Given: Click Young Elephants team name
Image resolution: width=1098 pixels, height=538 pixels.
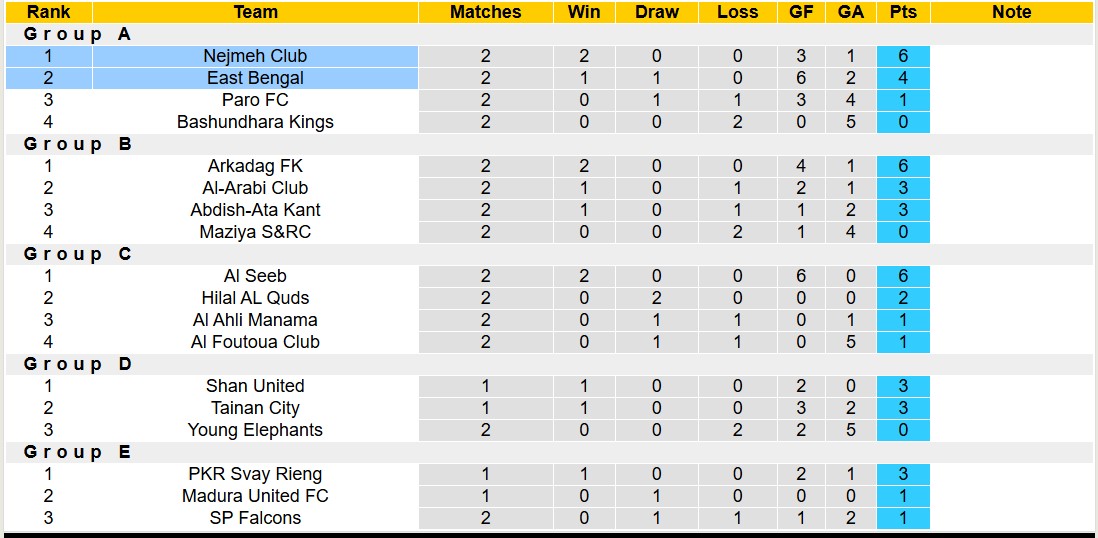Looking at the screenshot, I should coord(255,430).
